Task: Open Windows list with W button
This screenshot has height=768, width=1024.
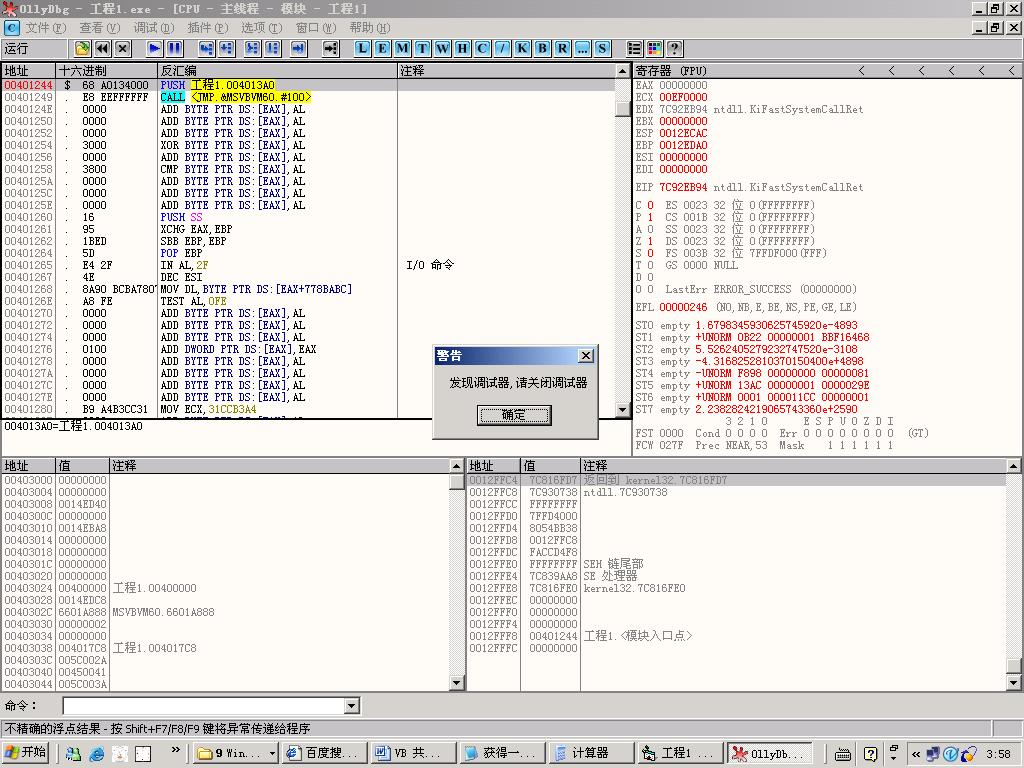Action: tap(443, 48)
